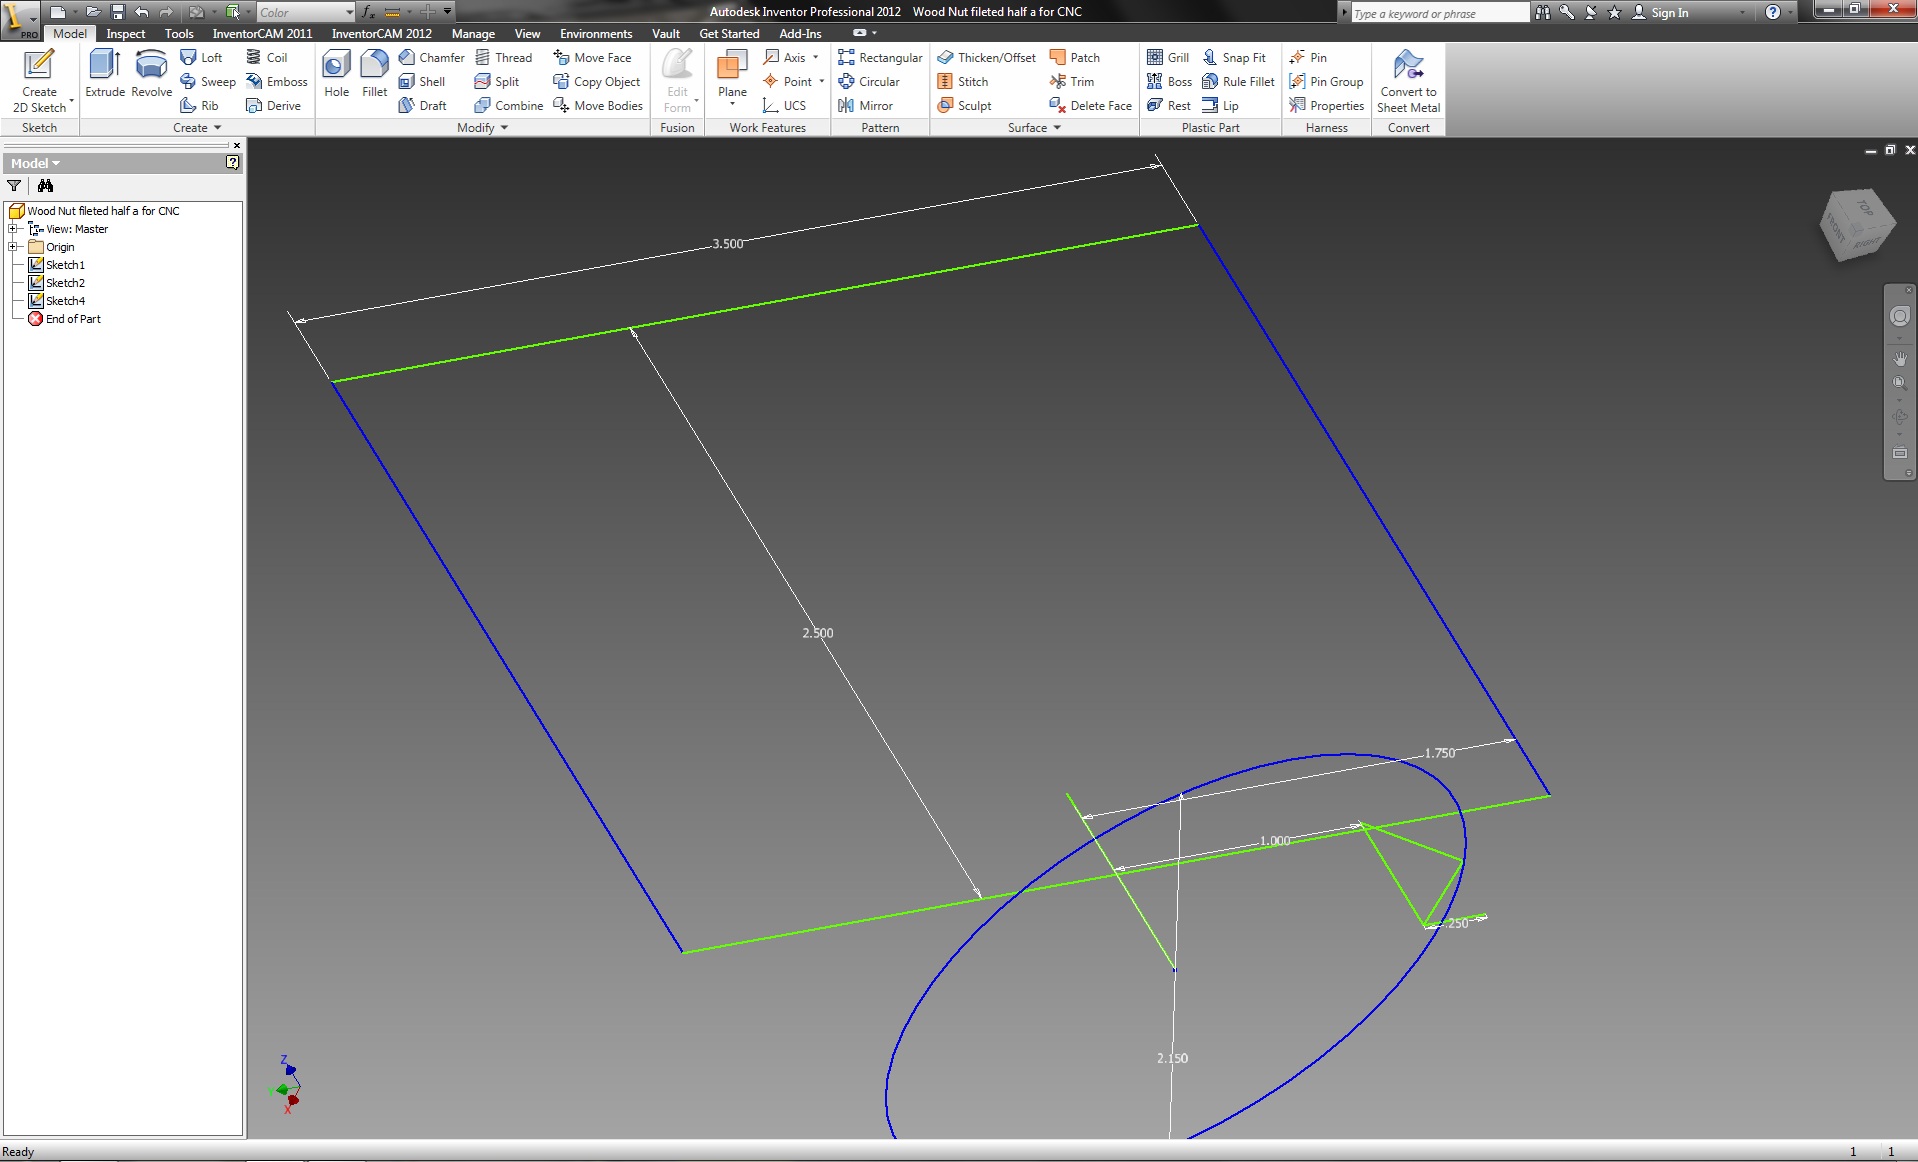The height and width of the screenshot is (1162, 1918).
Task: Launch the Derive command
Action: pos(273,105)
